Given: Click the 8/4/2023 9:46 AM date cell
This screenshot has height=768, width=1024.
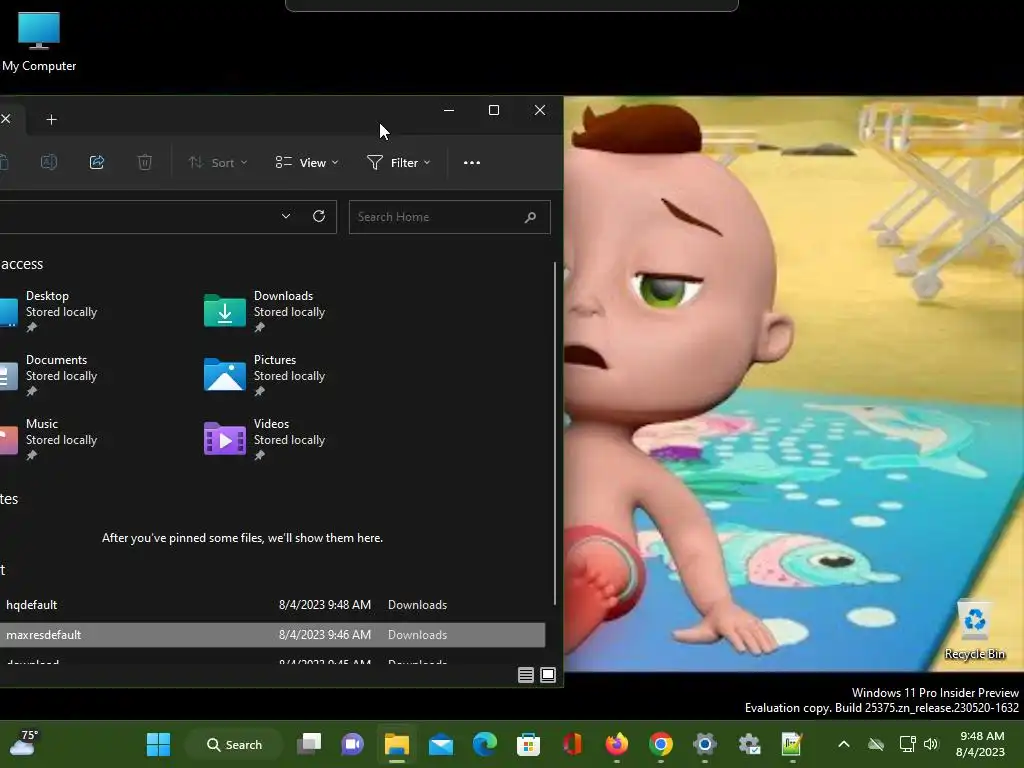Looking at the screenshot, I should [x=325, y=635].
